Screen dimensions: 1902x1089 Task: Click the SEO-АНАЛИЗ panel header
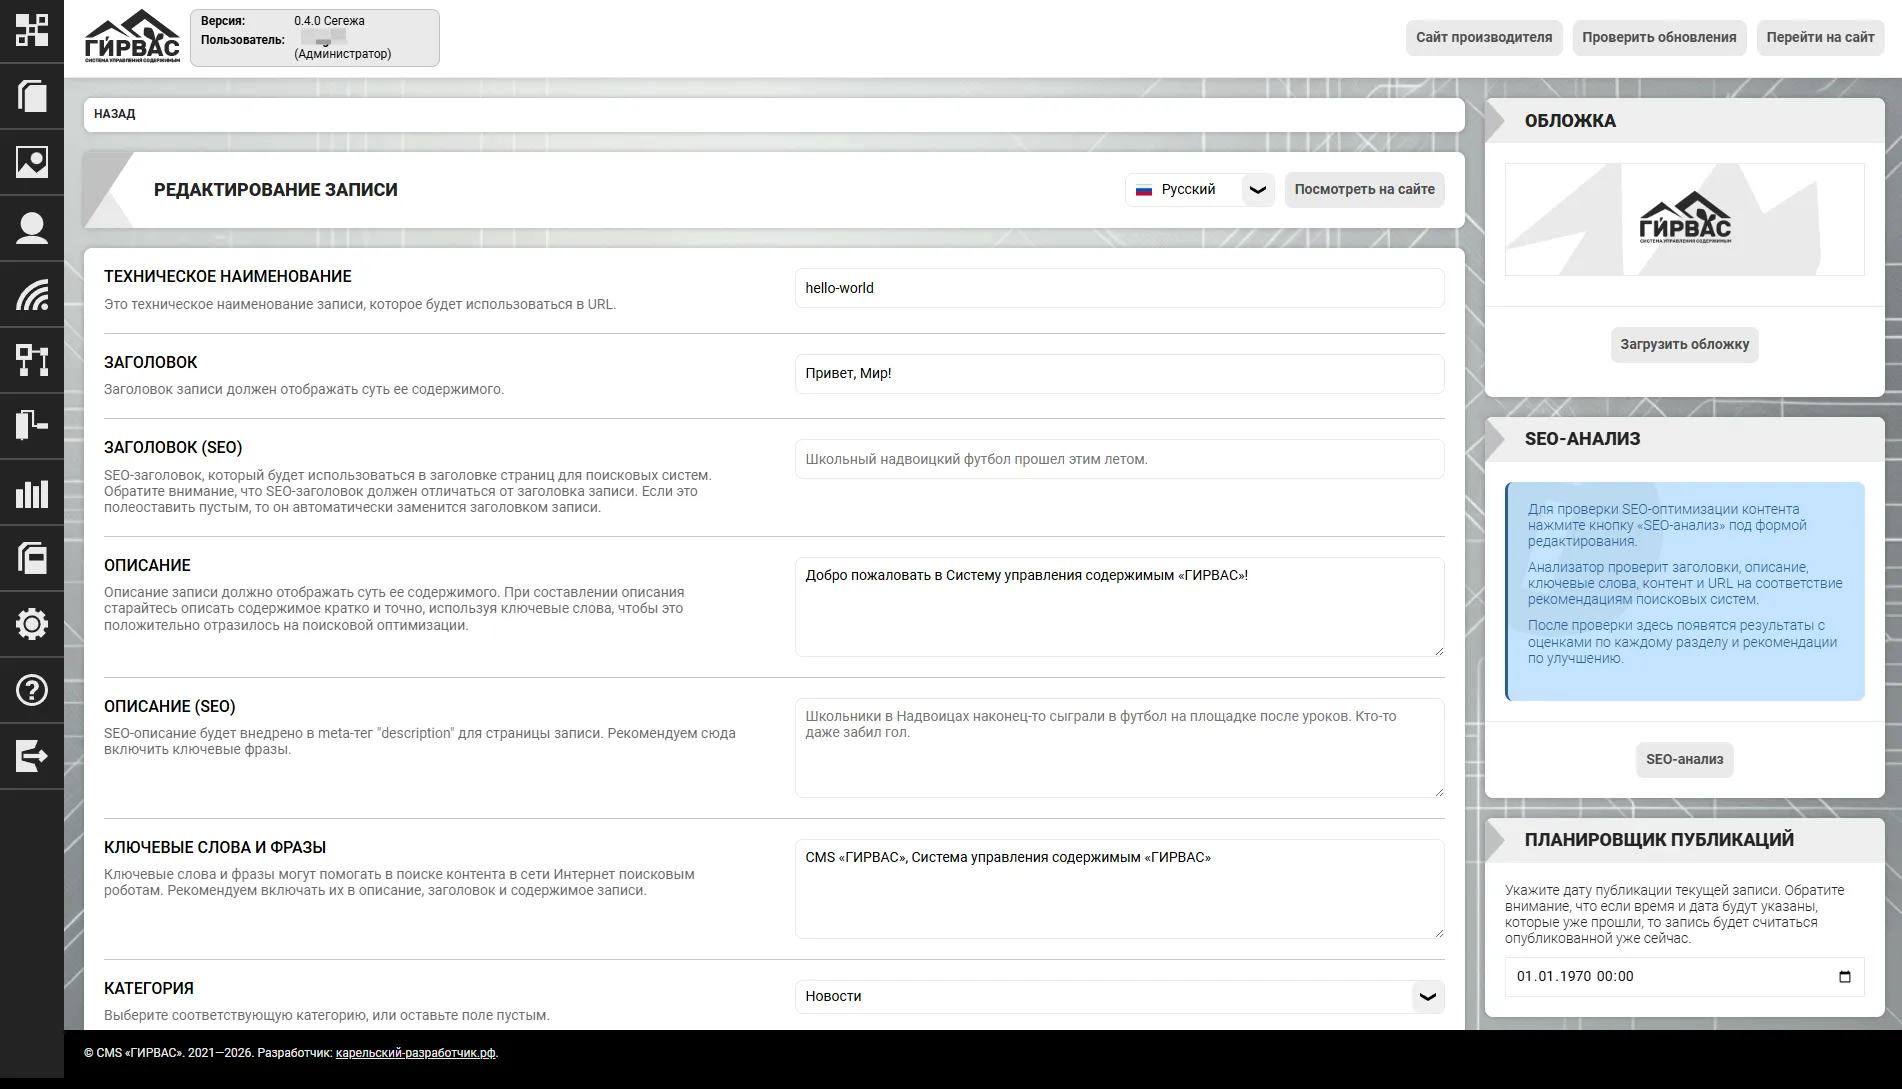(1684, 439)
